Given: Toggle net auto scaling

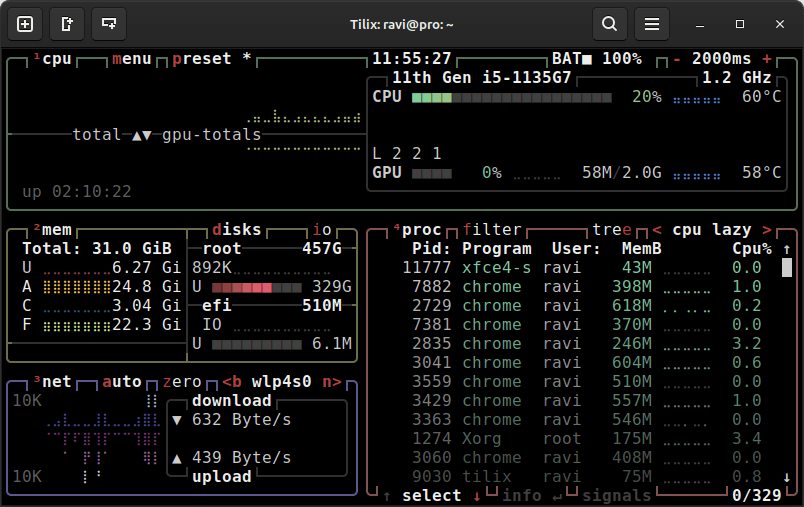Looking at the screenshot, I should point(122,382).
